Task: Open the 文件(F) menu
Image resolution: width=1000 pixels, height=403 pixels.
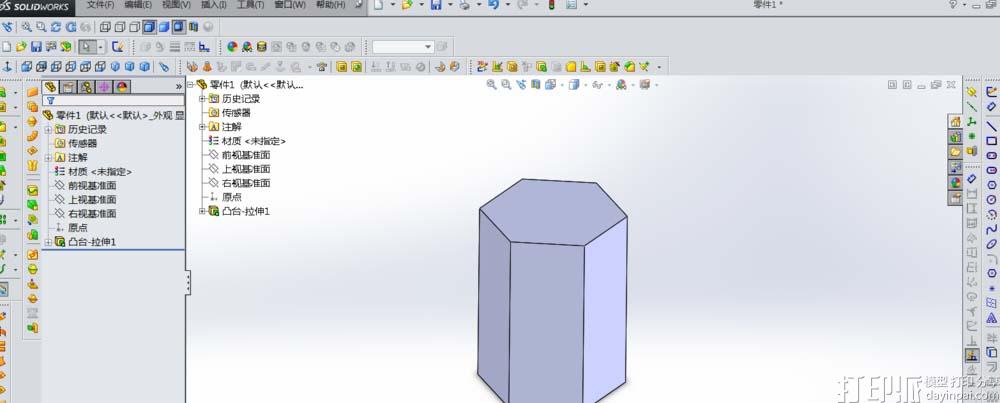Action: (x=100, y=4)
